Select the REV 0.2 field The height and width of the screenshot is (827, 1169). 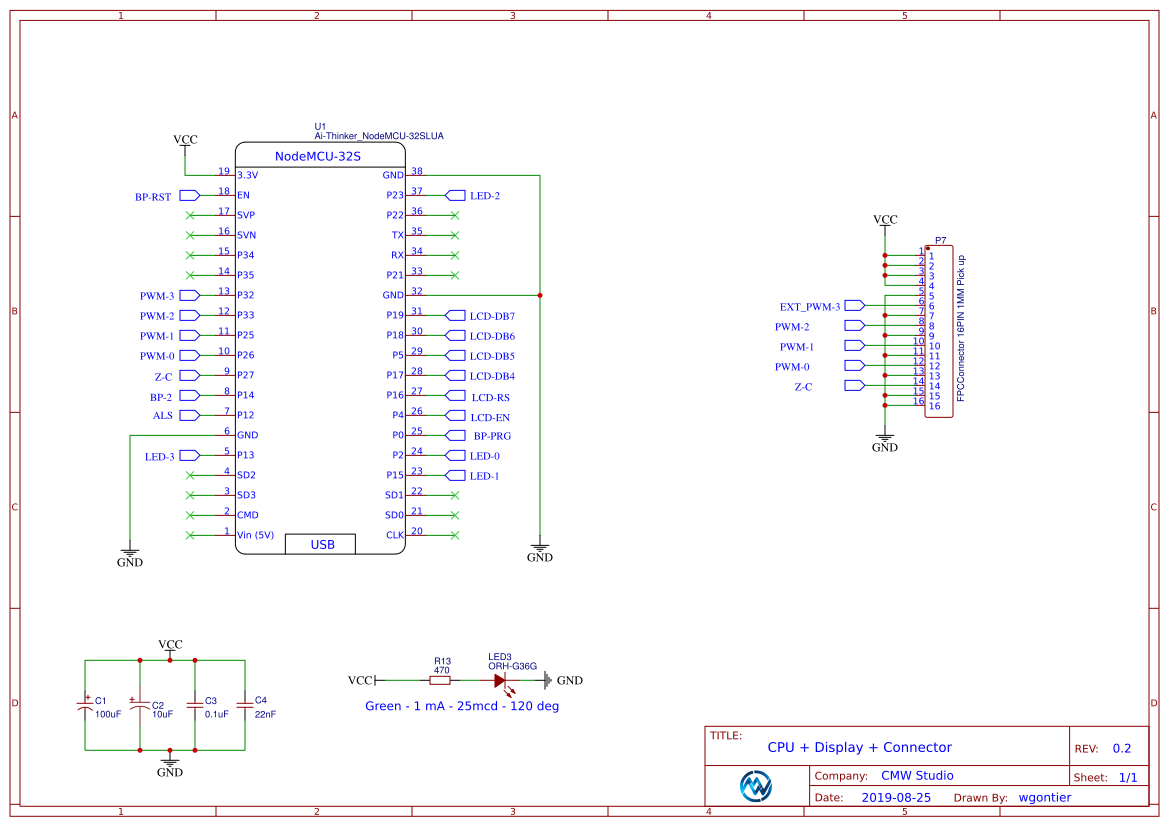[x=1121, y=747]
